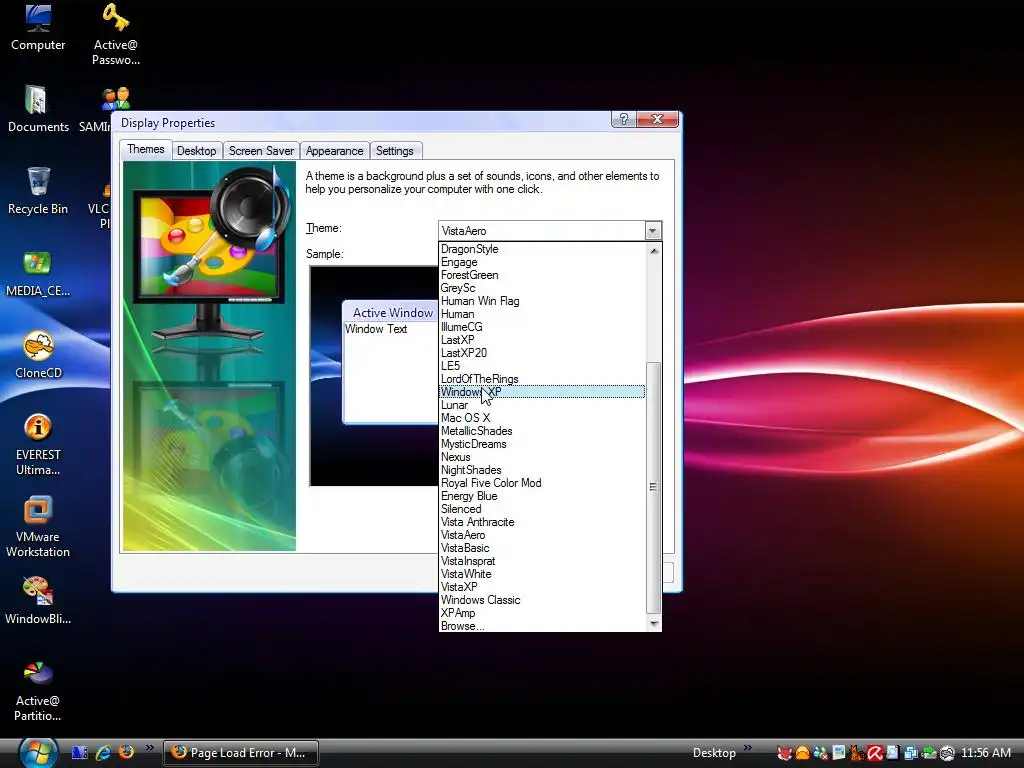Select the Energy Blue theme
Screen dimensions: 1024x768
click(x=542, y=496)
